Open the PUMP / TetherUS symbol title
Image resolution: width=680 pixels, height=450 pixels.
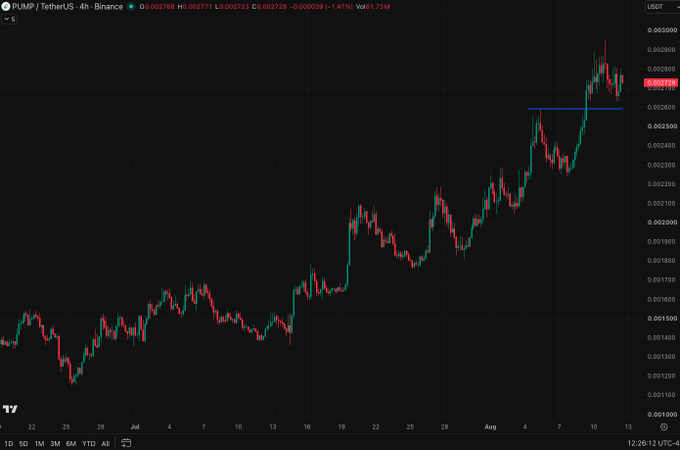[67, 7]
